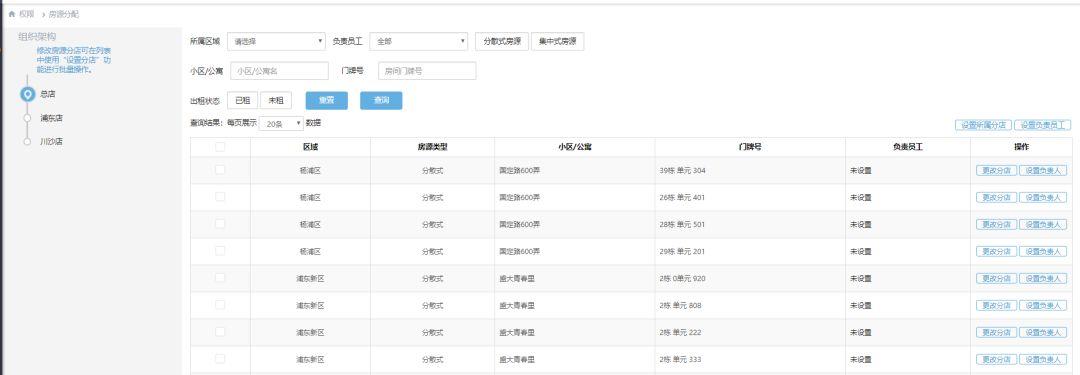Click 设置负责人 for row 28栋 单元 501

pos(1043,224)
